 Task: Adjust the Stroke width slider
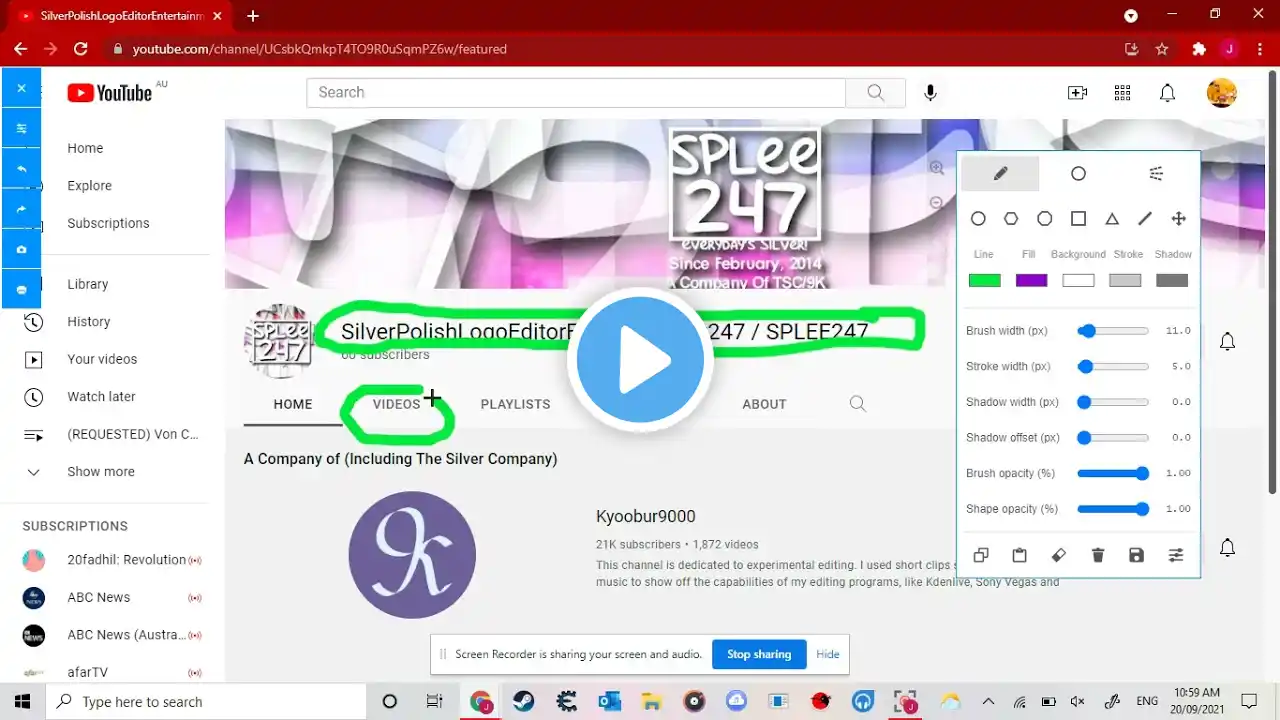(x=1113, y=367)
